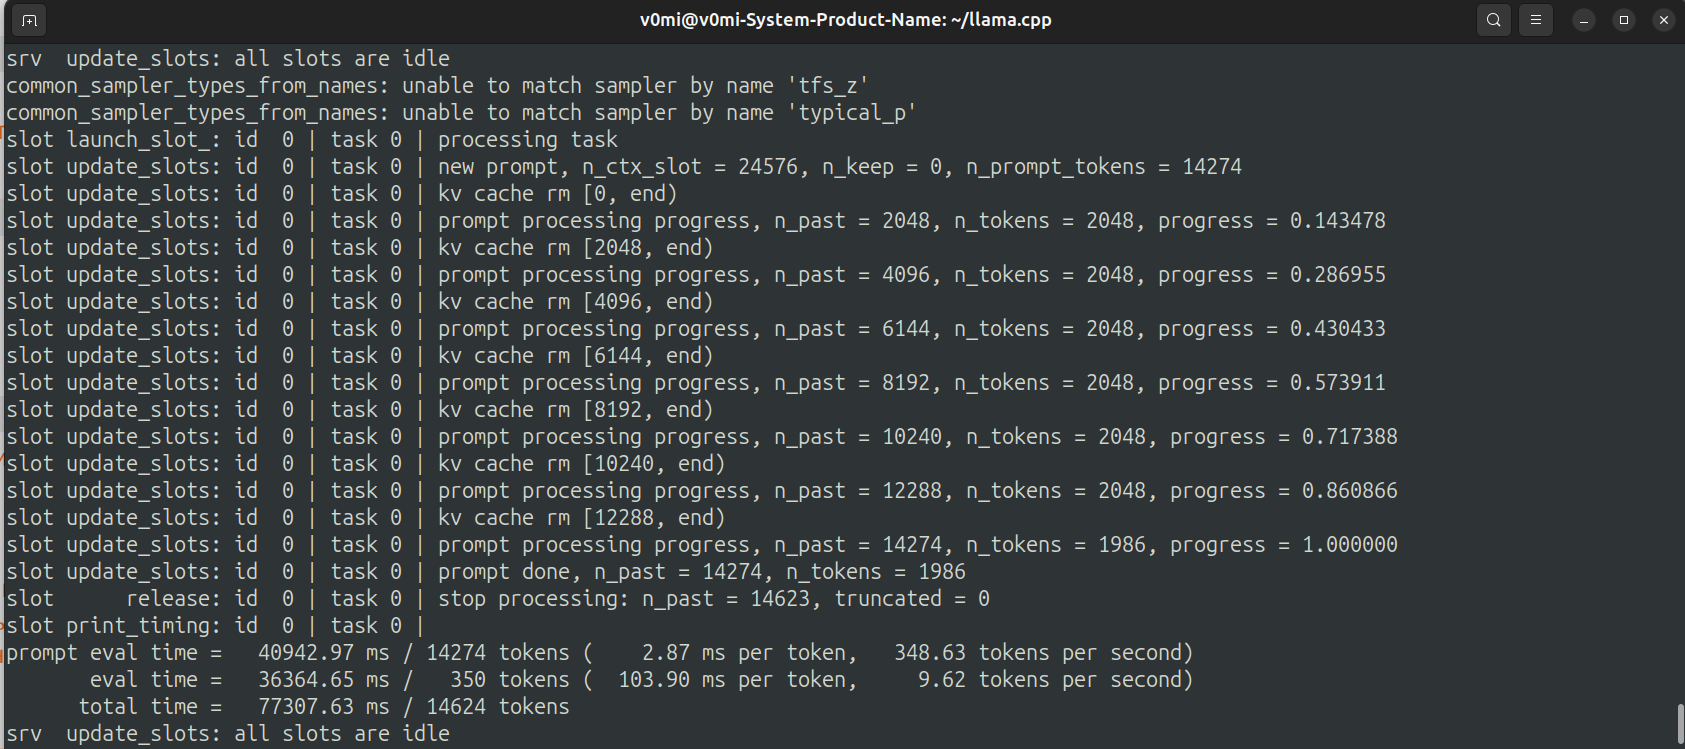This screenshot has width=1685, height=749.
Task: Click the 'prompt done' log line
Action: (x=700, y=572)
